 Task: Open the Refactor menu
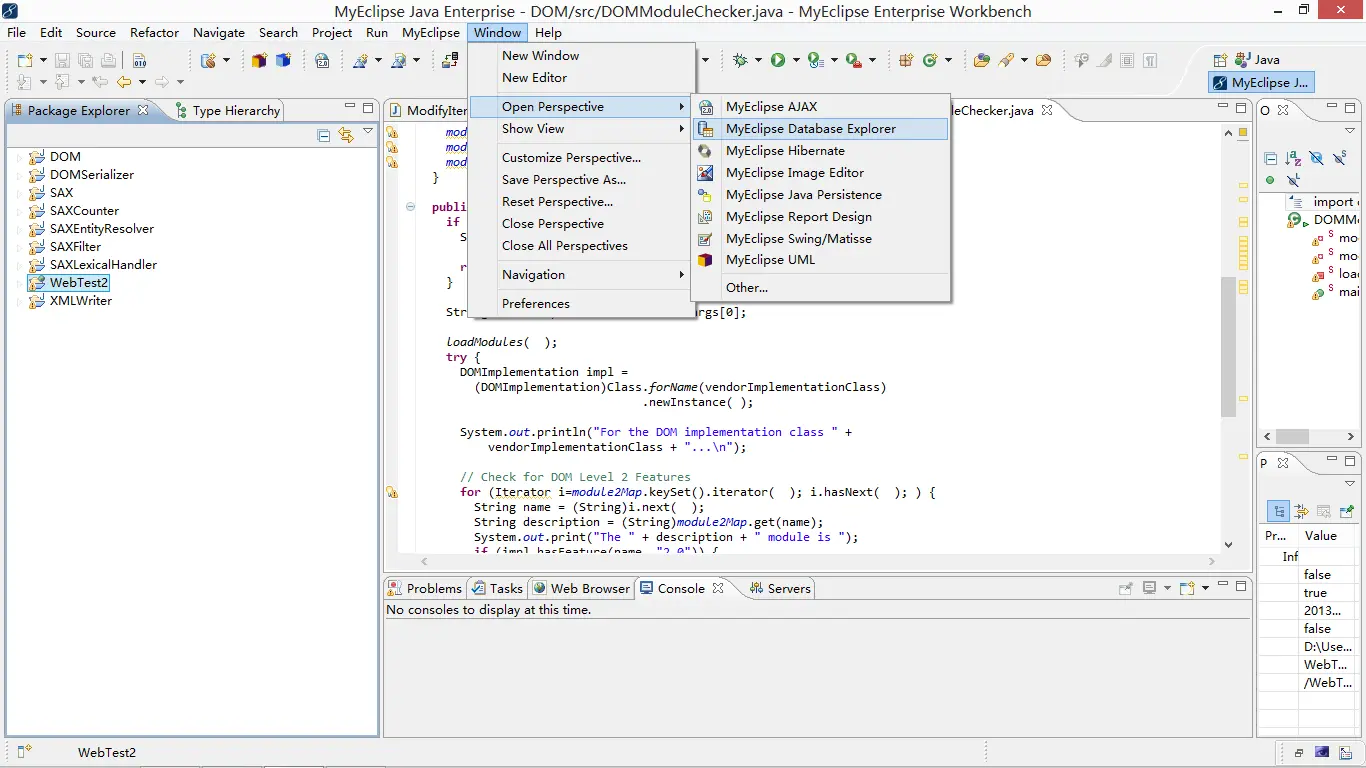[x=154, y=33]
